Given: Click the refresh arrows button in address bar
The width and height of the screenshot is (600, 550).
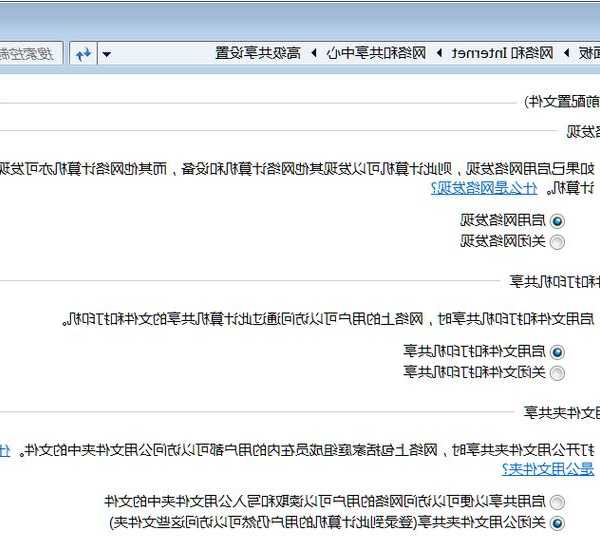Looking at the screenshot, I should click(x=84, y=52).
